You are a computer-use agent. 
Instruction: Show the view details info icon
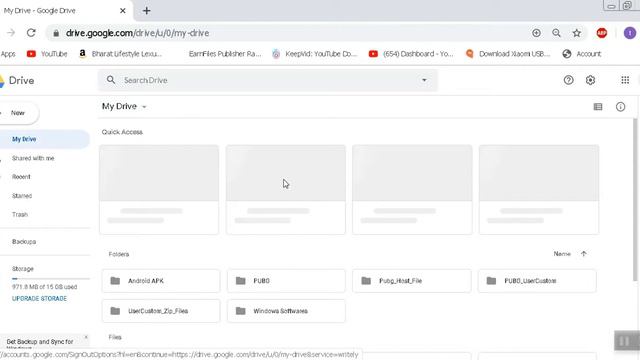coord(620,107)
